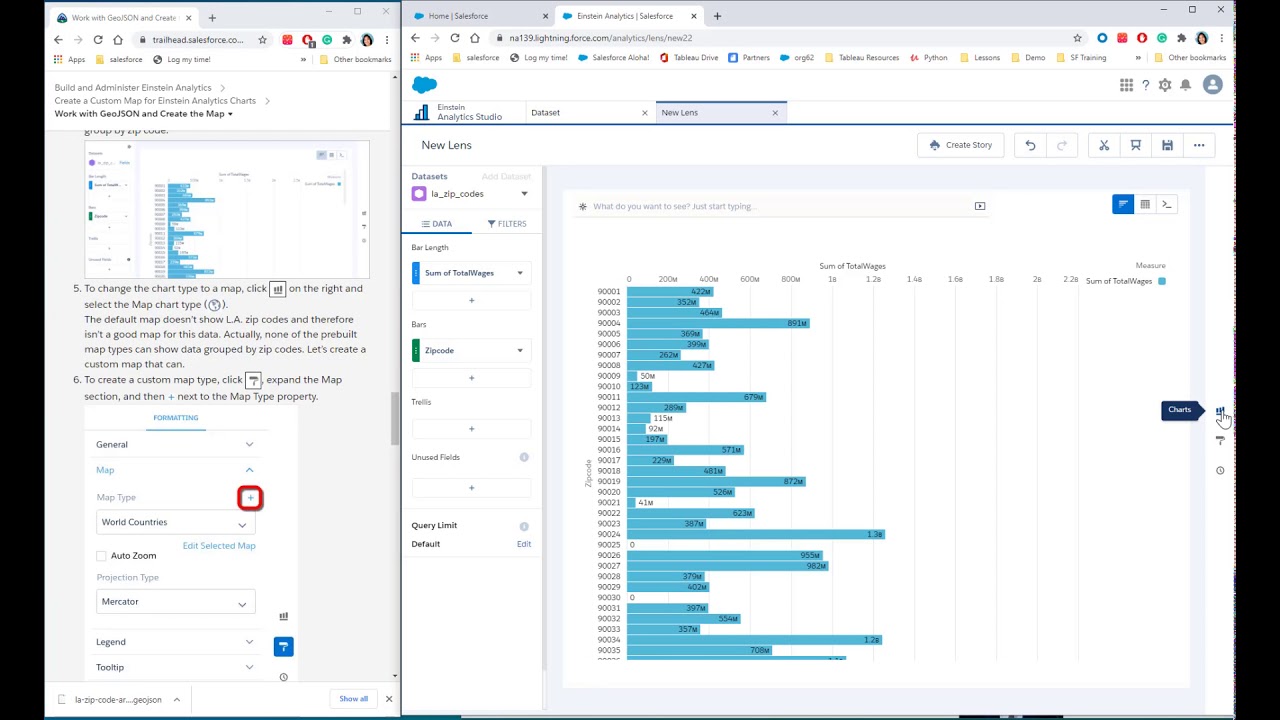Open the three-dots more actions menu

pos(1199,145)
